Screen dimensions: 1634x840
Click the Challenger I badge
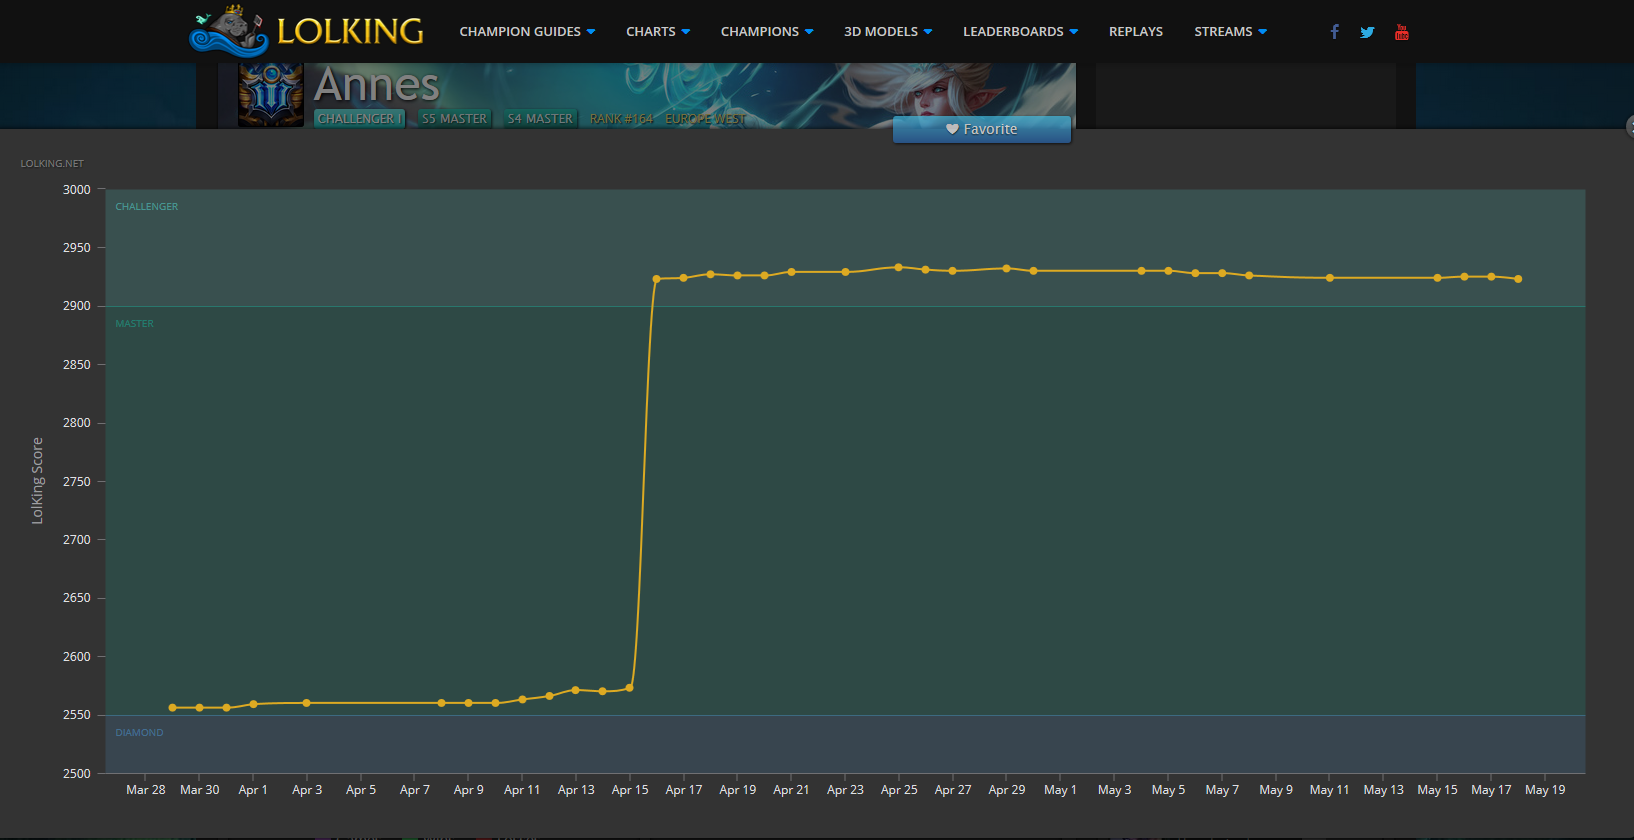tap(359, 118)
